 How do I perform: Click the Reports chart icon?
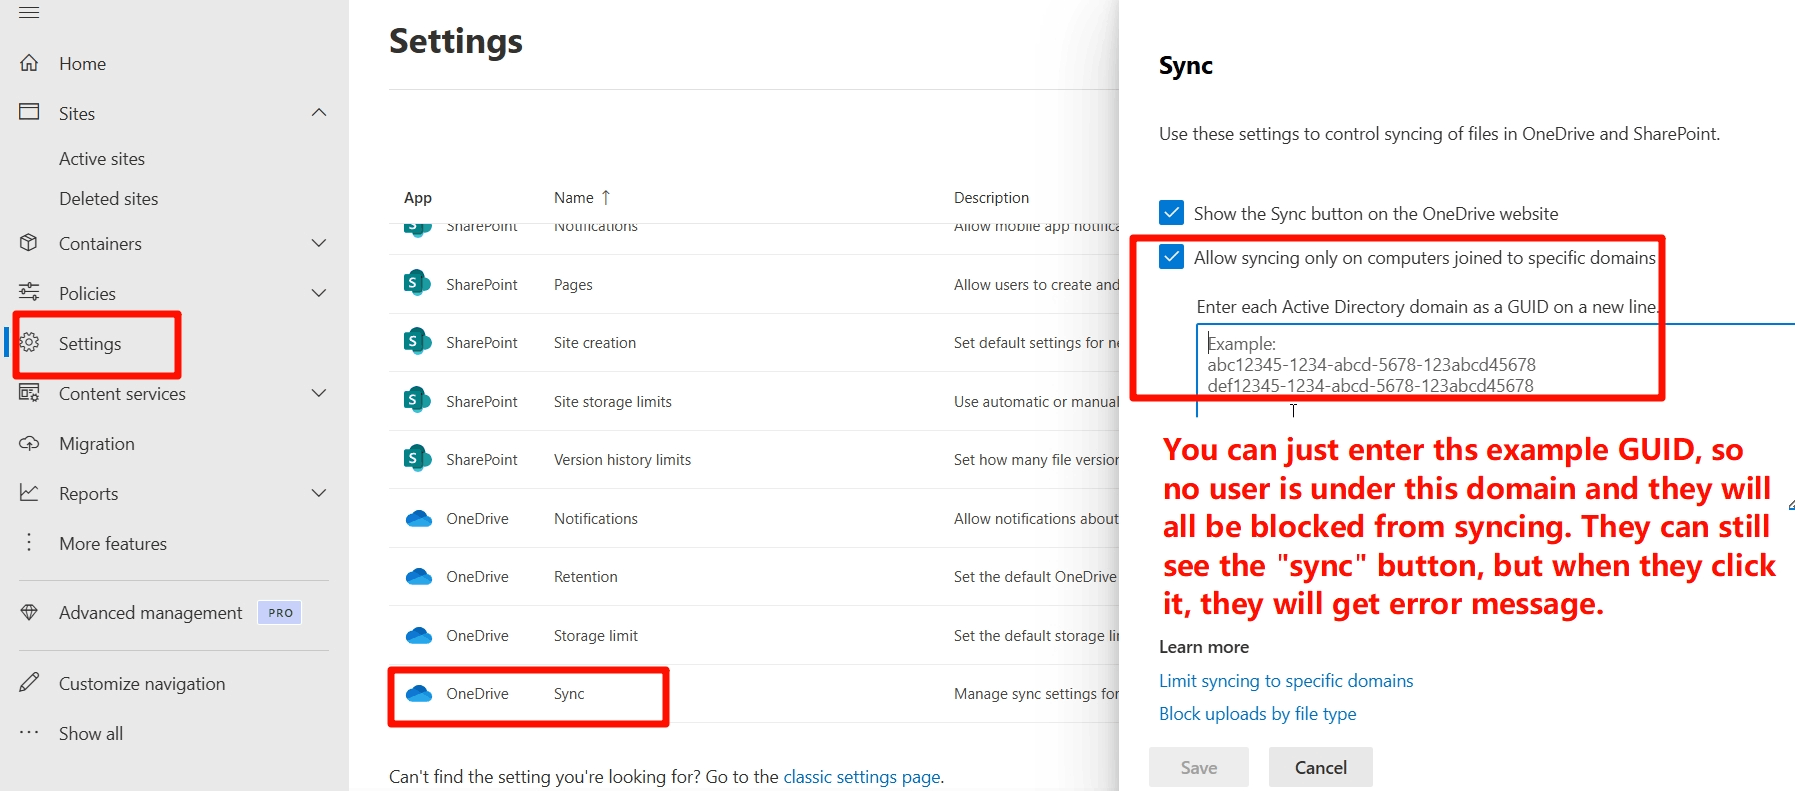[29, 493]
